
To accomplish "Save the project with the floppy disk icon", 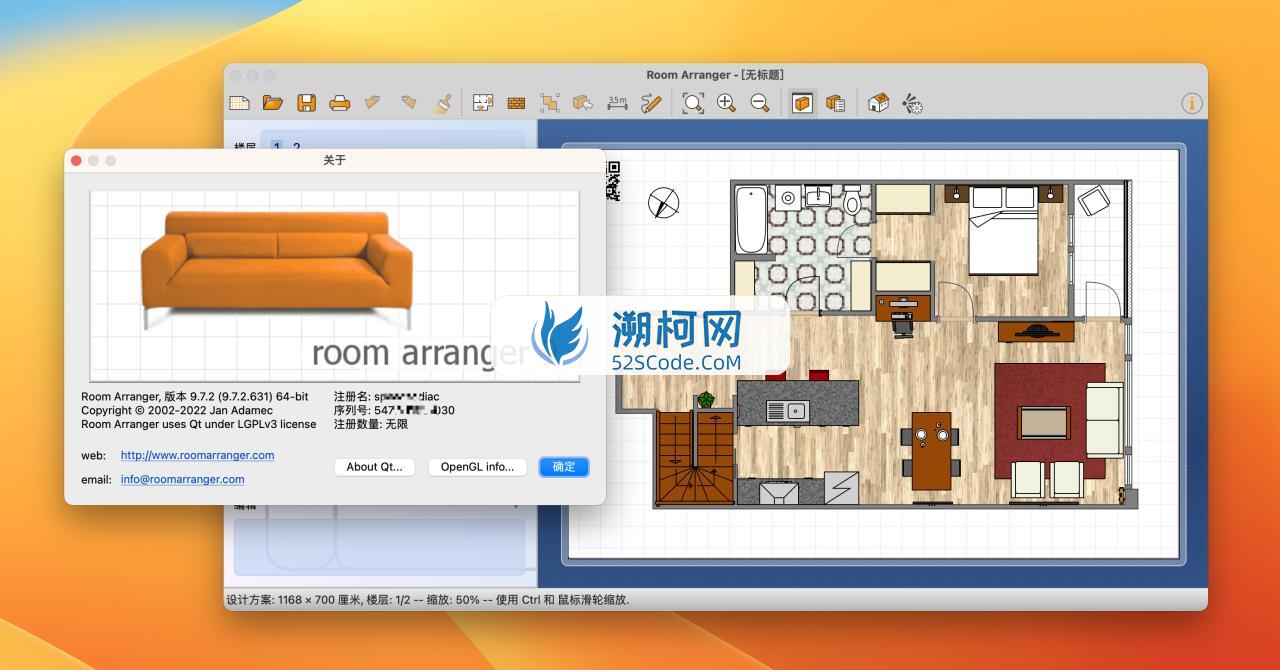I will 306,103.
